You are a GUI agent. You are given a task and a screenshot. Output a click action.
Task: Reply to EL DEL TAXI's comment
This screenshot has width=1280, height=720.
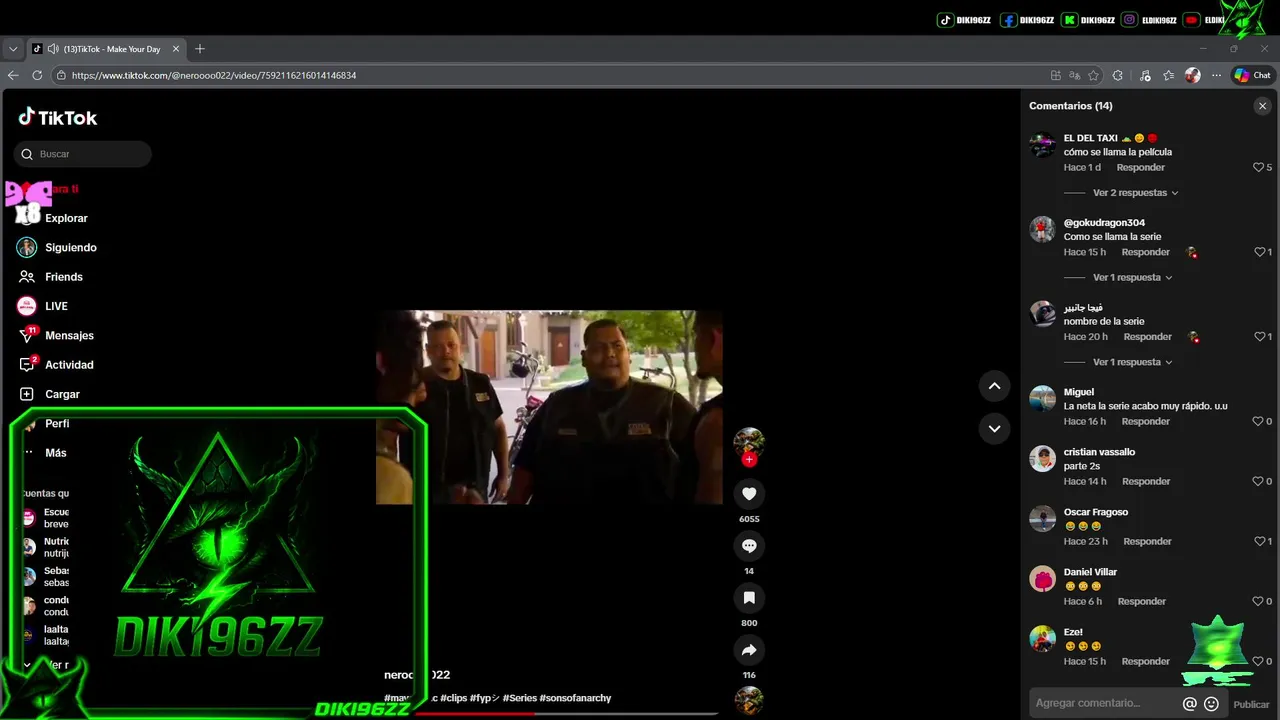1140,168
